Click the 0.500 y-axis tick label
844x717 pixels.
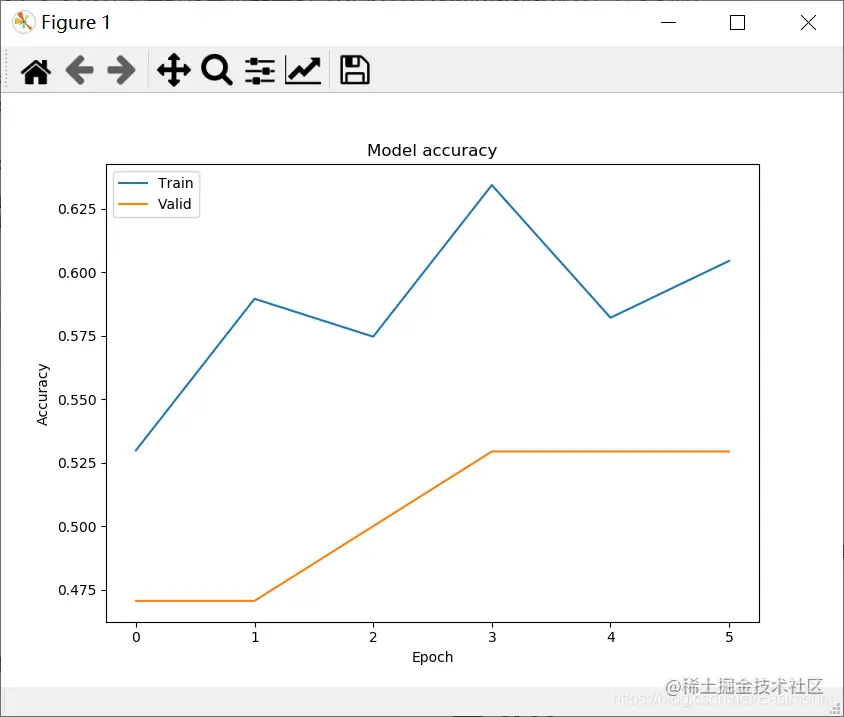pyautogui.click(x=77, y=527)
